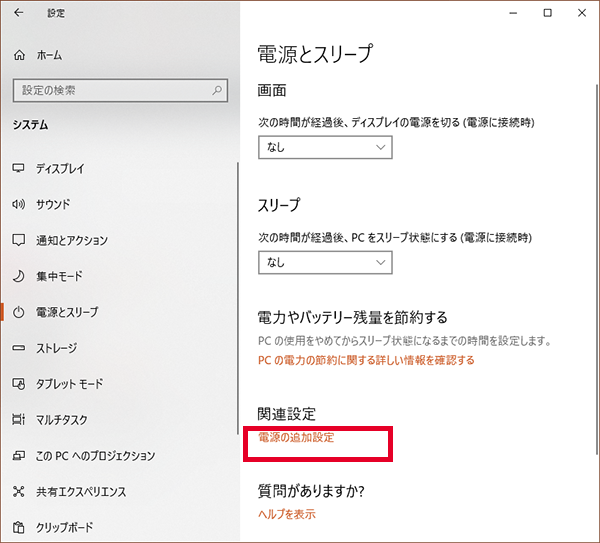The image size is (600, 543).
Task: Select the クリップボード icon
Action: pyautogui.click(x=18, y=527)
